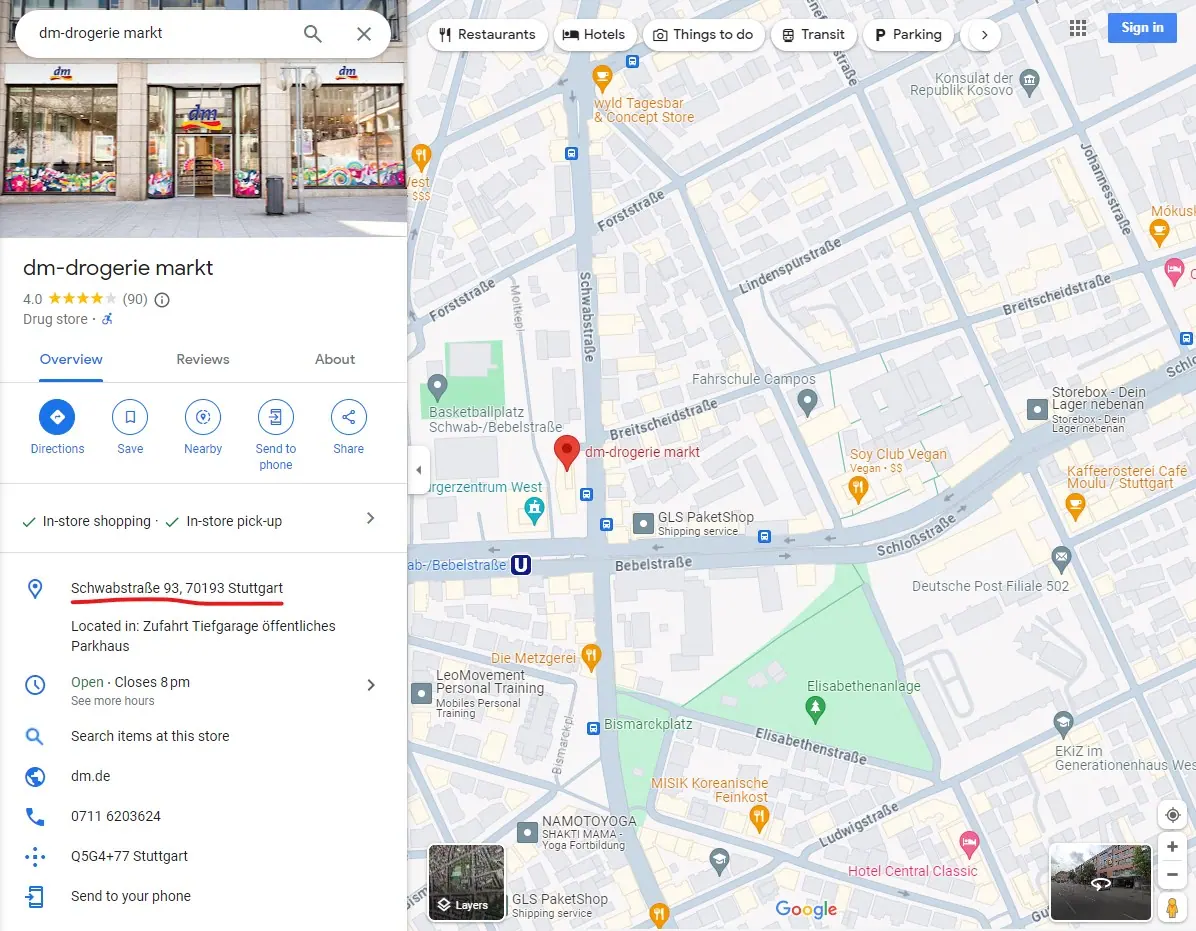Show your location on map

1172,814
